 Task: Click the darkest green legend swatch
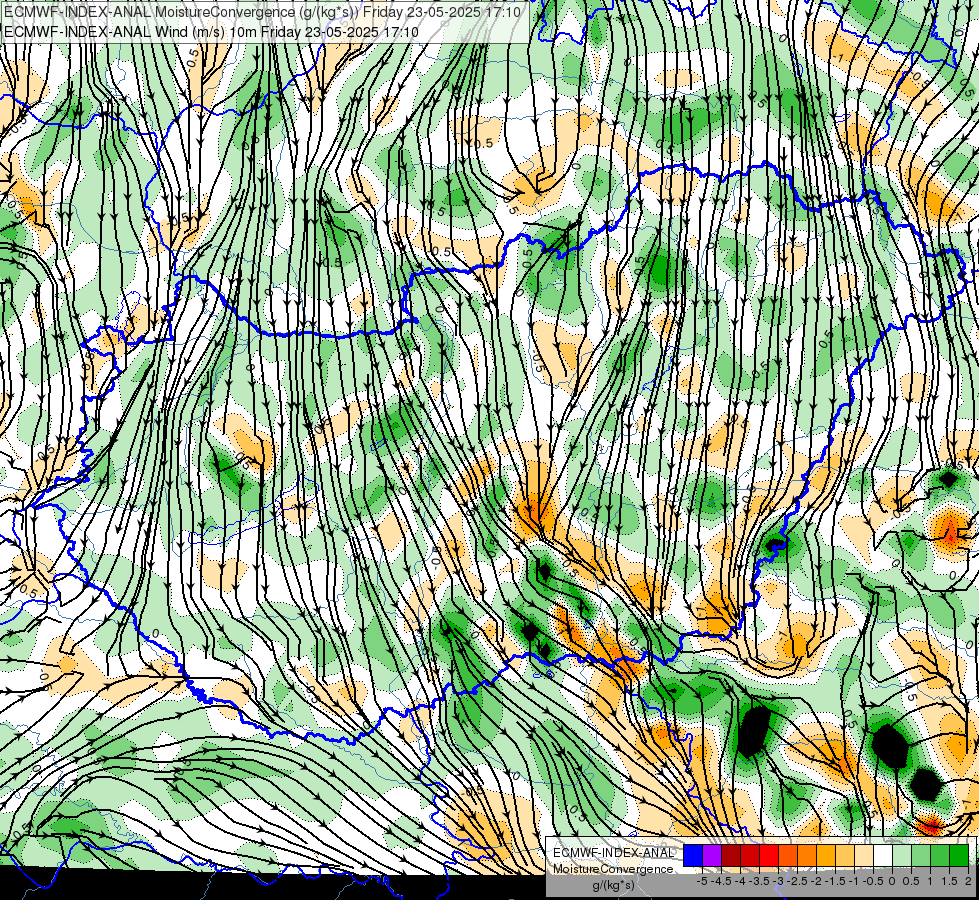pos(959,856)
